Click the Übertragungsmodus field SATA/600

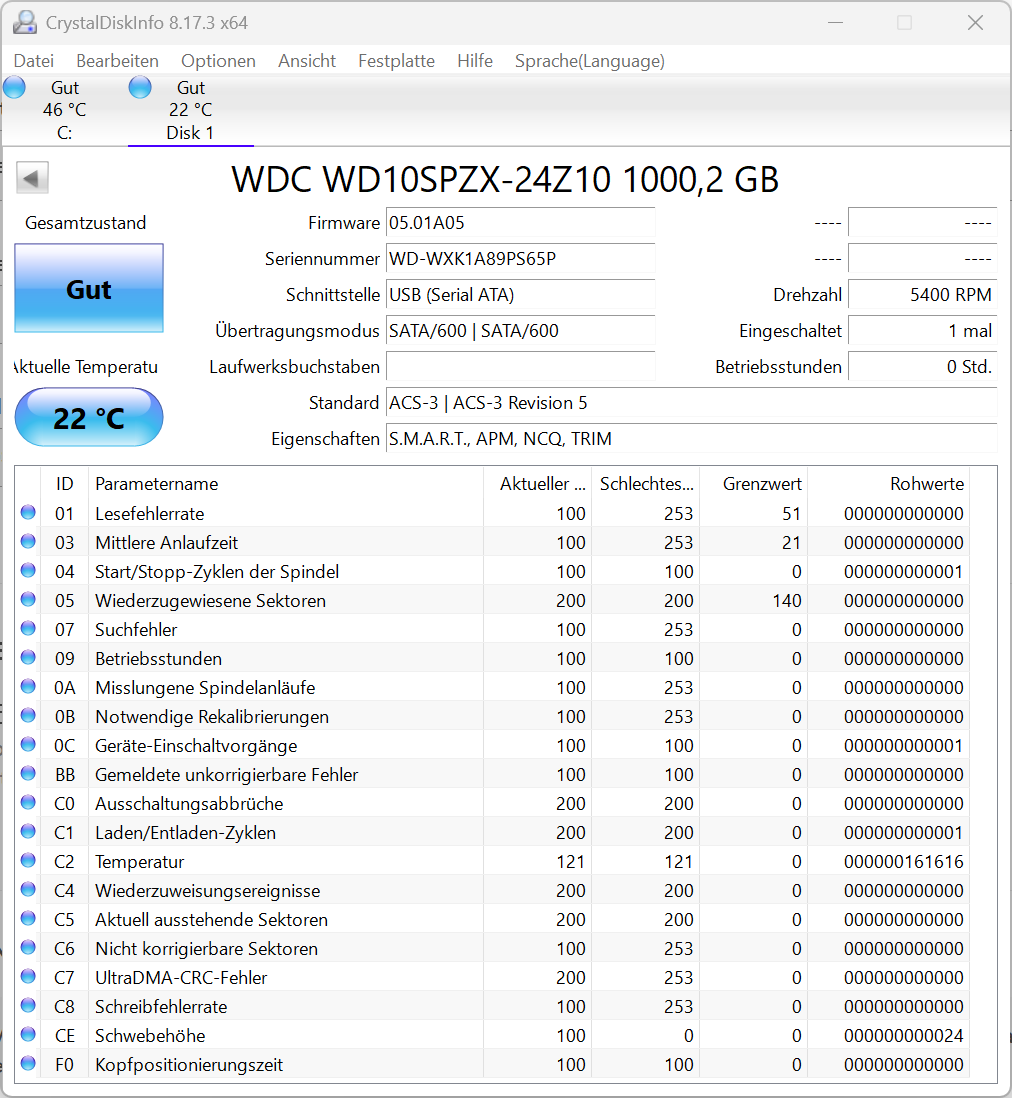tap(520, 331)
